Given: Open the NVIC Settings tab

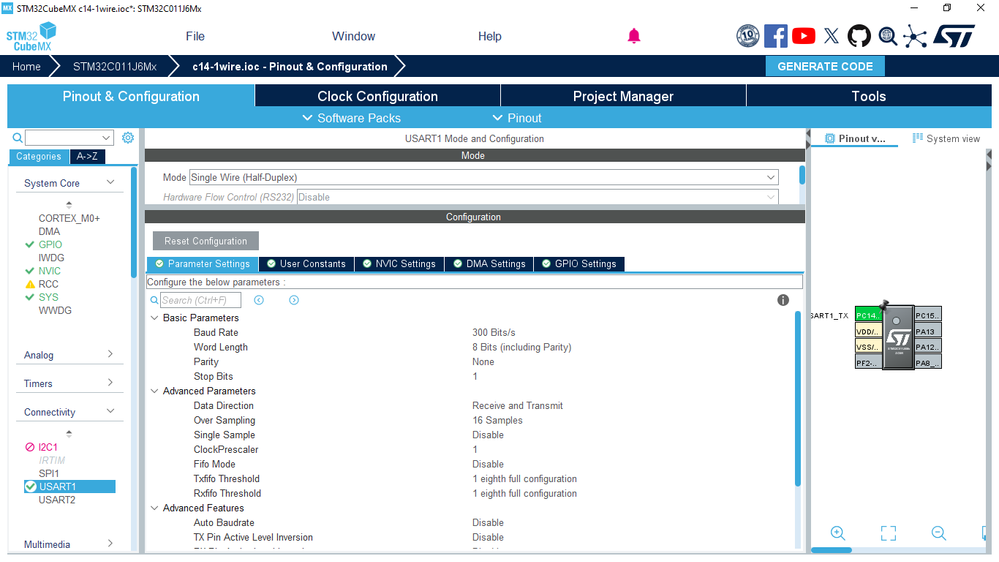Looking at the screenshot, I should coord(399,264).
